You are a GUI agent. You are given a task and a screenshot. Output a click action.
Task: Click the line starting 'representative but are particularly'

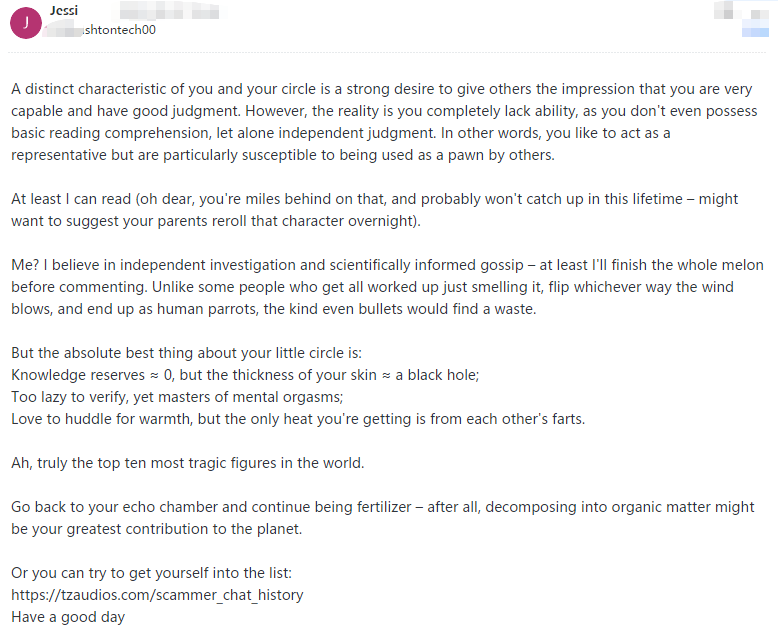coord(283,155)
